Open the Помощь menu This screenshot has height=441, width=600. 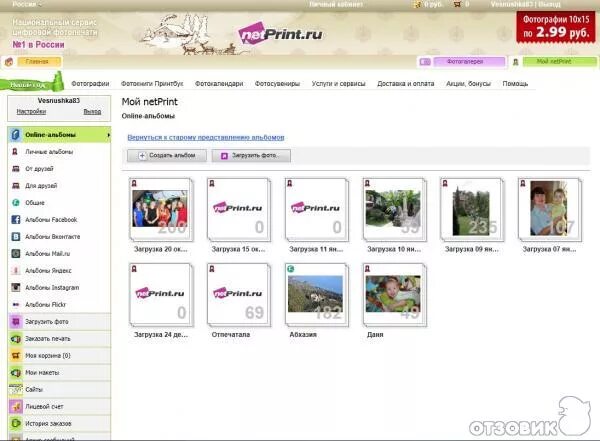[x=515, y=83]
